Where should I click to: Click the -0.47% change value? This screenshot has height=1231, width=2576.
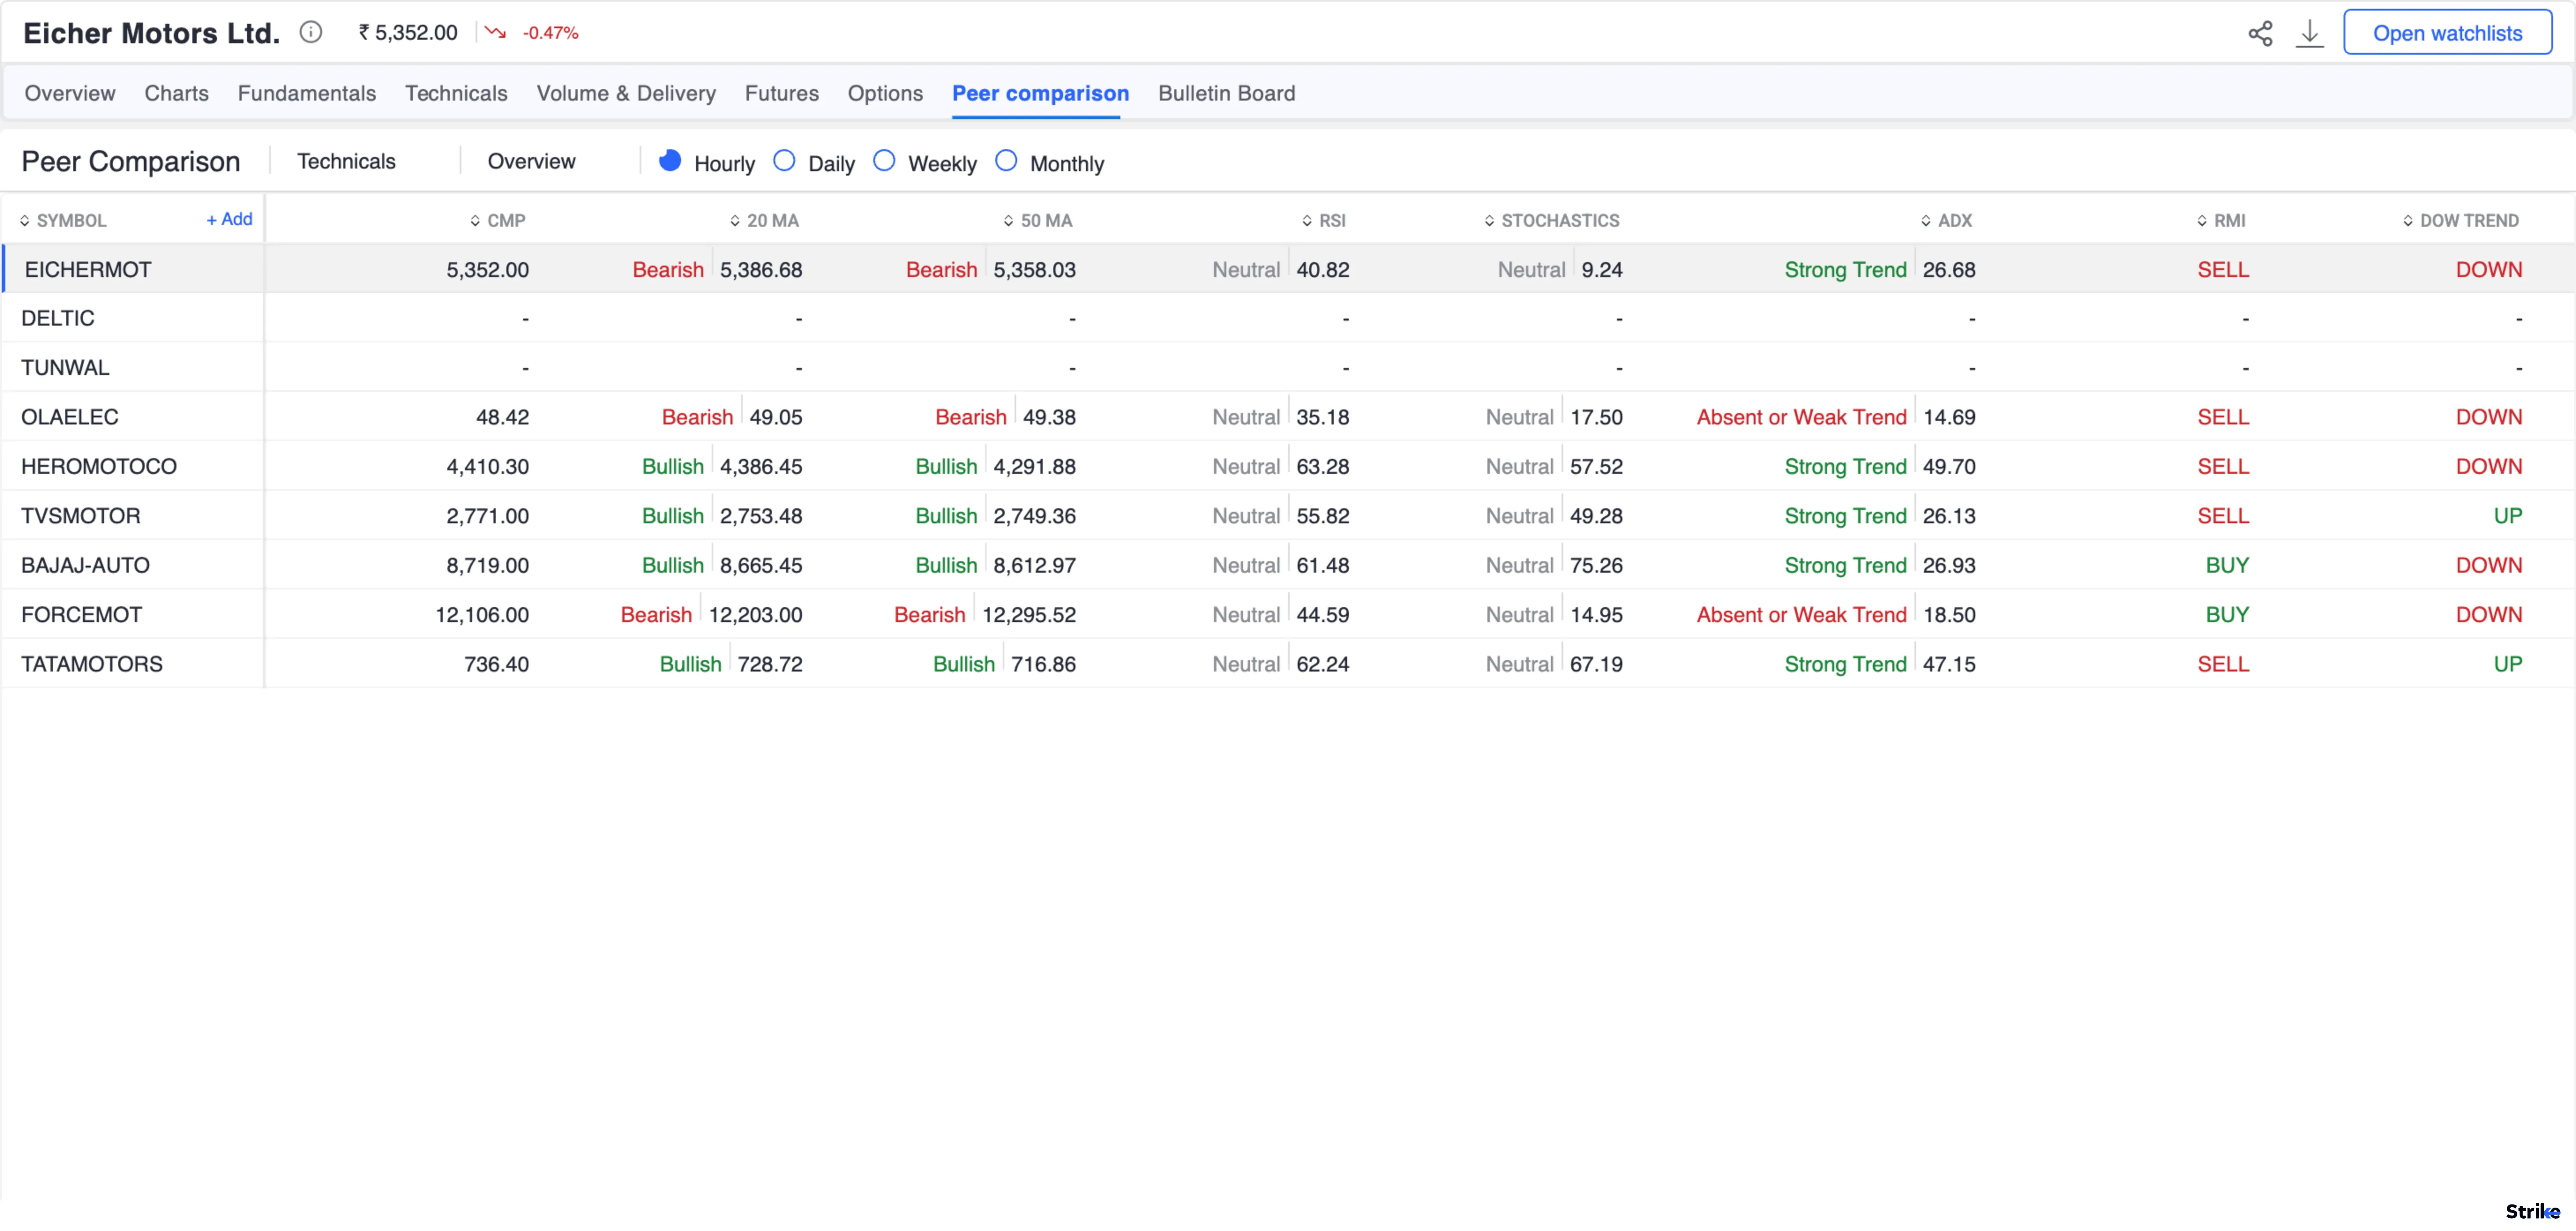pos(550,33)
